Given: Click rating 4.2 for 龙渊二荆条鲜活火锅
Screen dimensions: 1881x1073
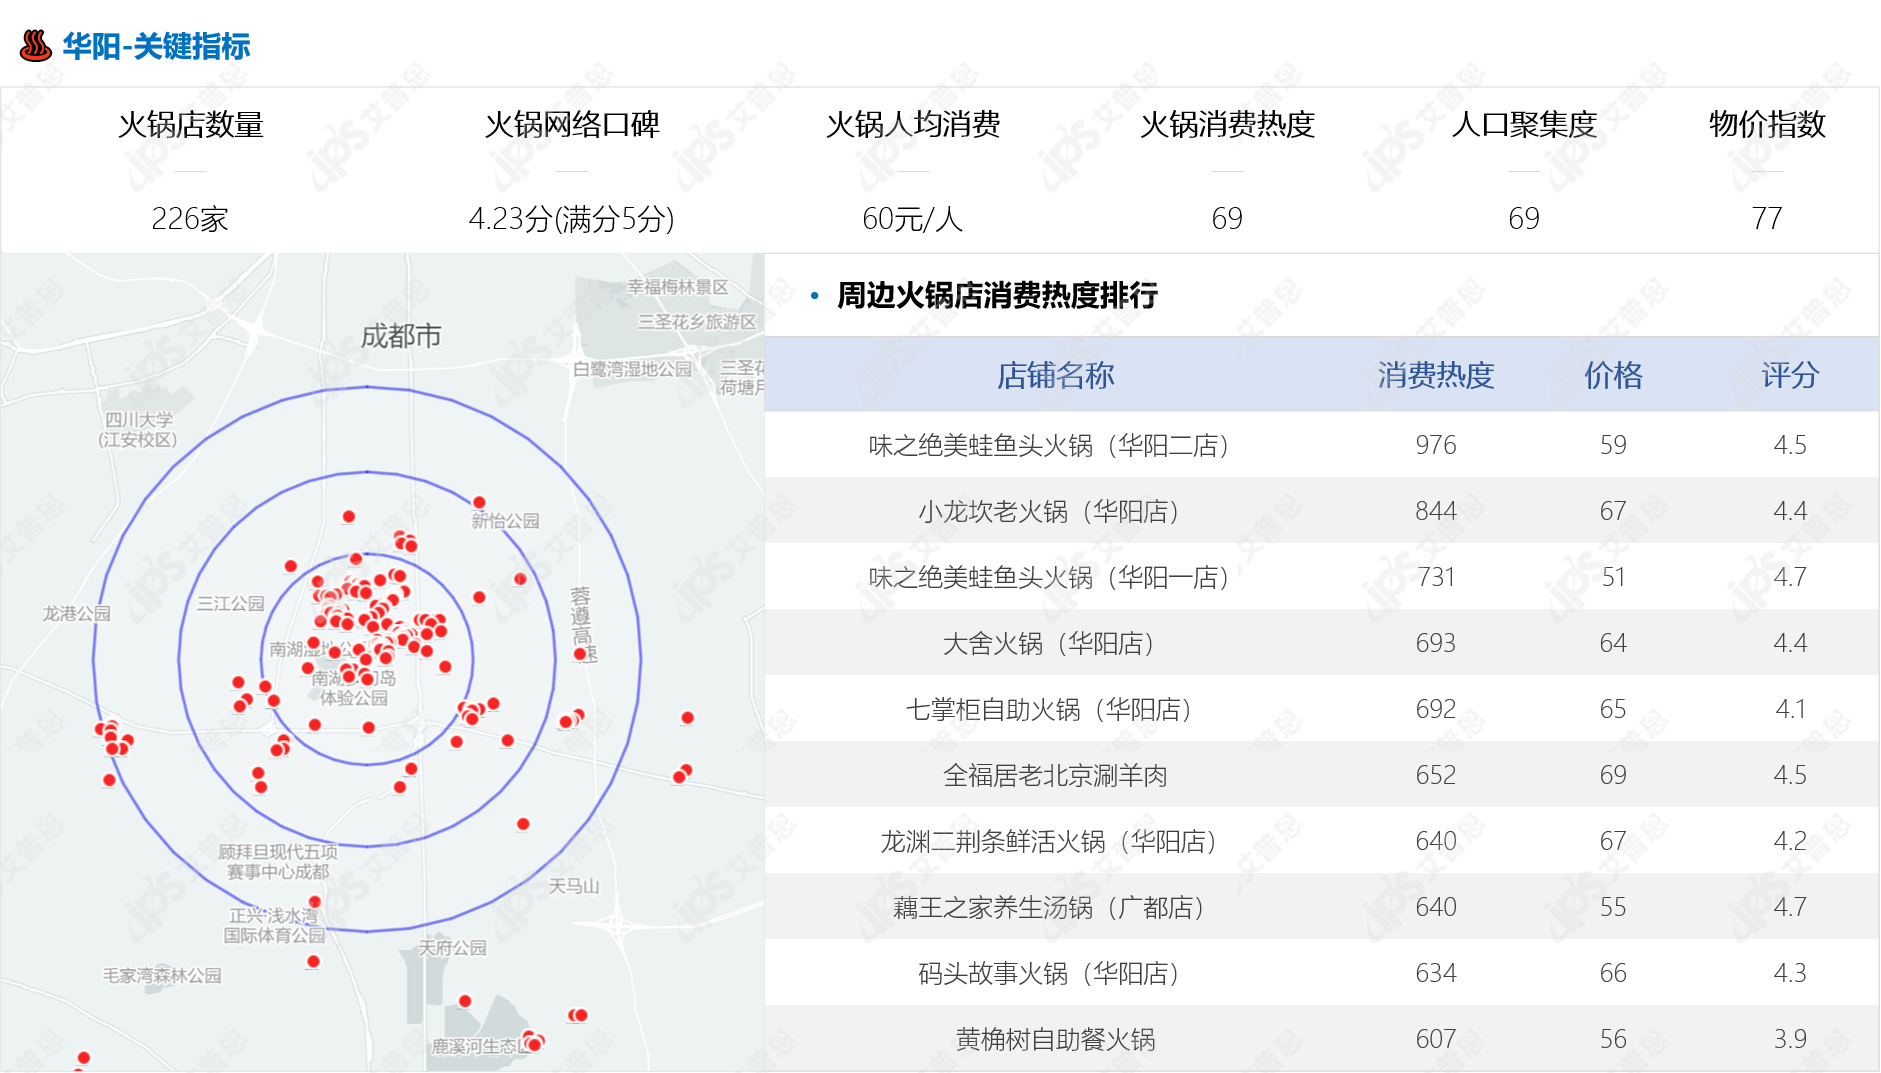Looking at the screenshot, I should pyautogui.click(x=1790, y=841).
